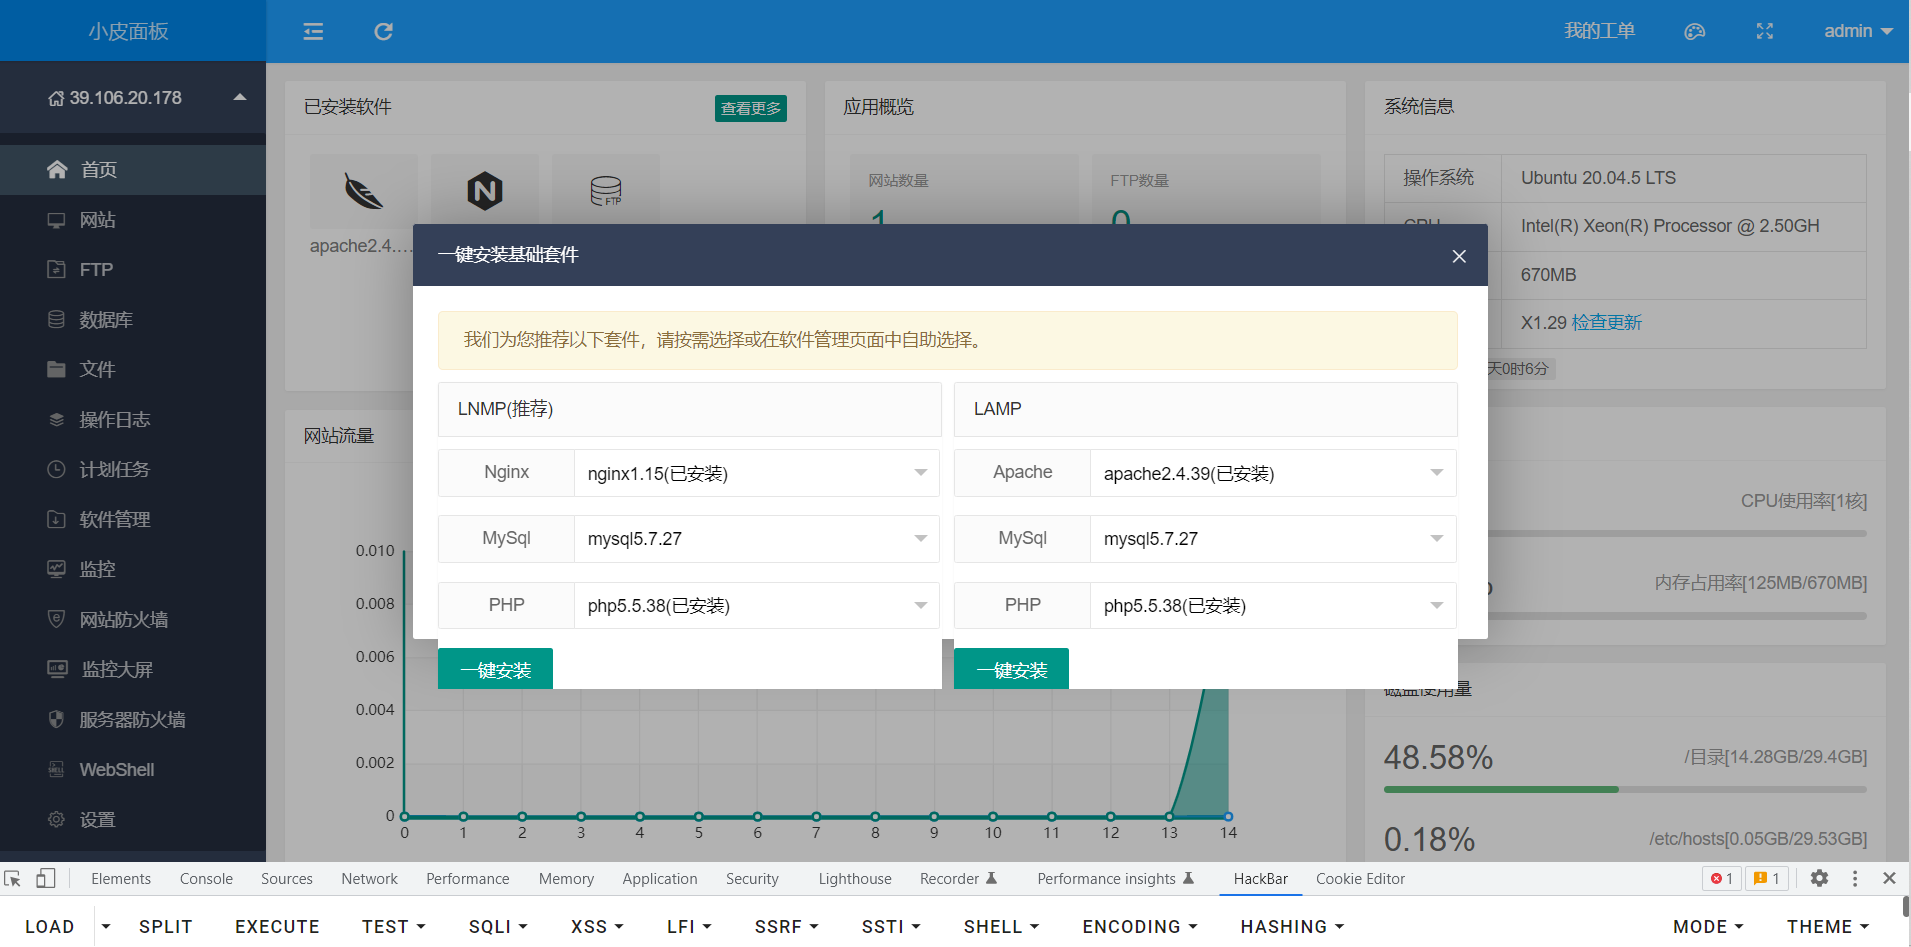Click the refresh icon in top bar
The image size is (1911, 947).
point(383,31)
